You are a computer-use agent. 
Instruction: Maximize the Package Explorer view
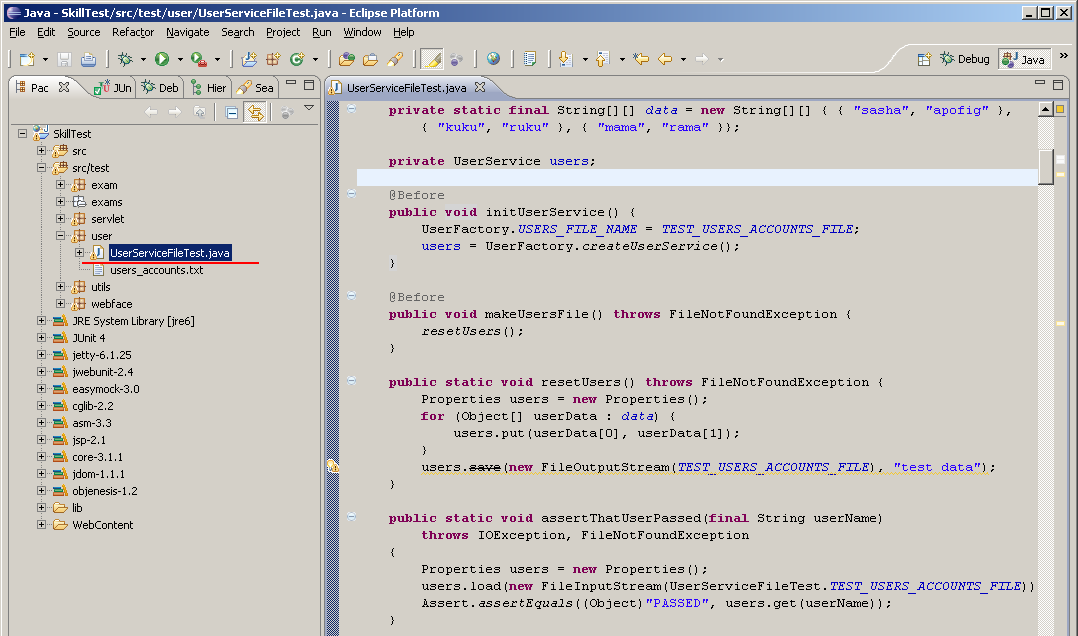point(309,85)
